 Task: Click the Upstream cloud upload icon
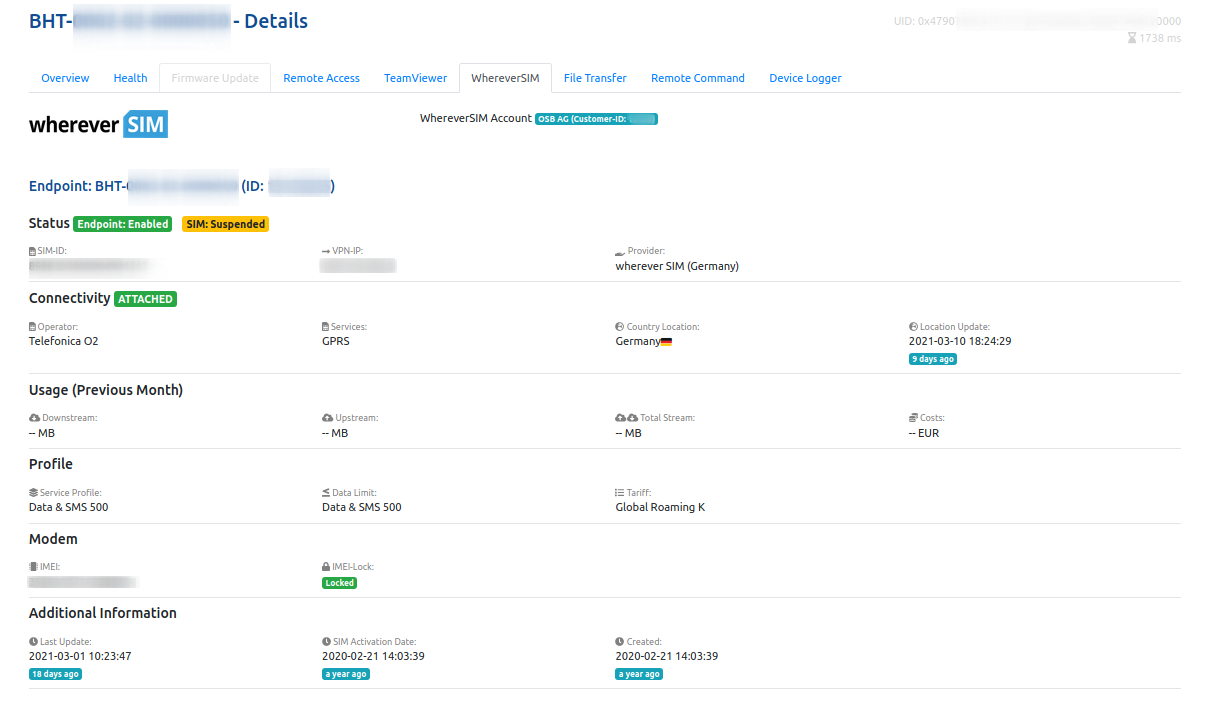327,418
